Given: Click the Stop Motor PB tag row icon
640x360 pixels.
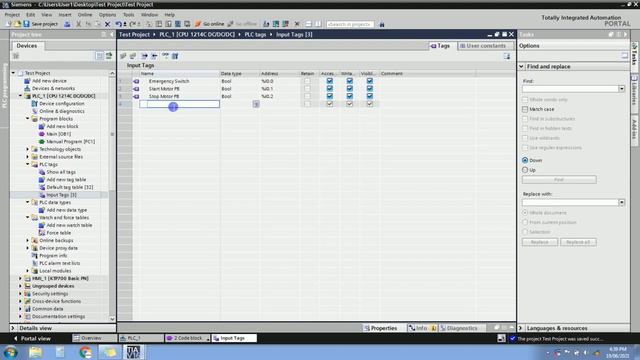Looking at the screenshot, I should (x=136, y=96).
